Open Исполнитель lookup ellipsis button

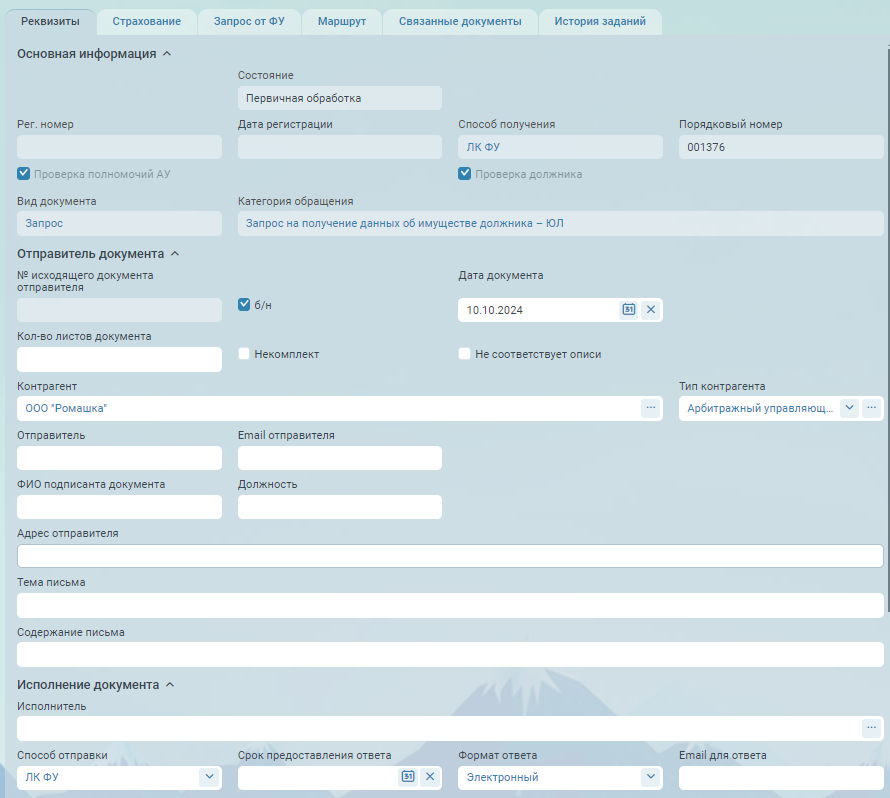click(x=872, y=728)
